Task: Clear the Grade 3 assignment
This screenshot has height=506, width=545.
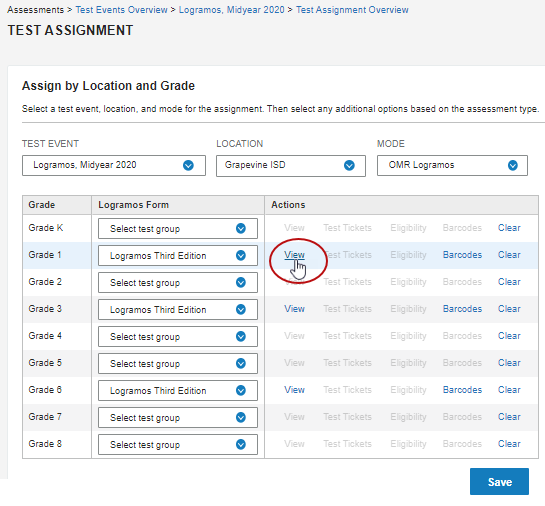Action: coord(509,309)
